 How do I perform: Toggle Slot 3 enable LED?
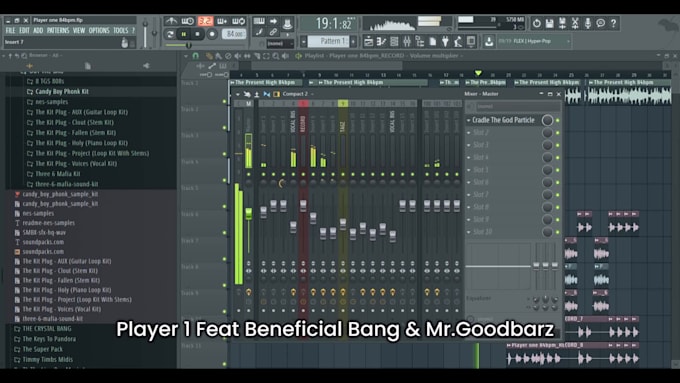pos(558,145)
